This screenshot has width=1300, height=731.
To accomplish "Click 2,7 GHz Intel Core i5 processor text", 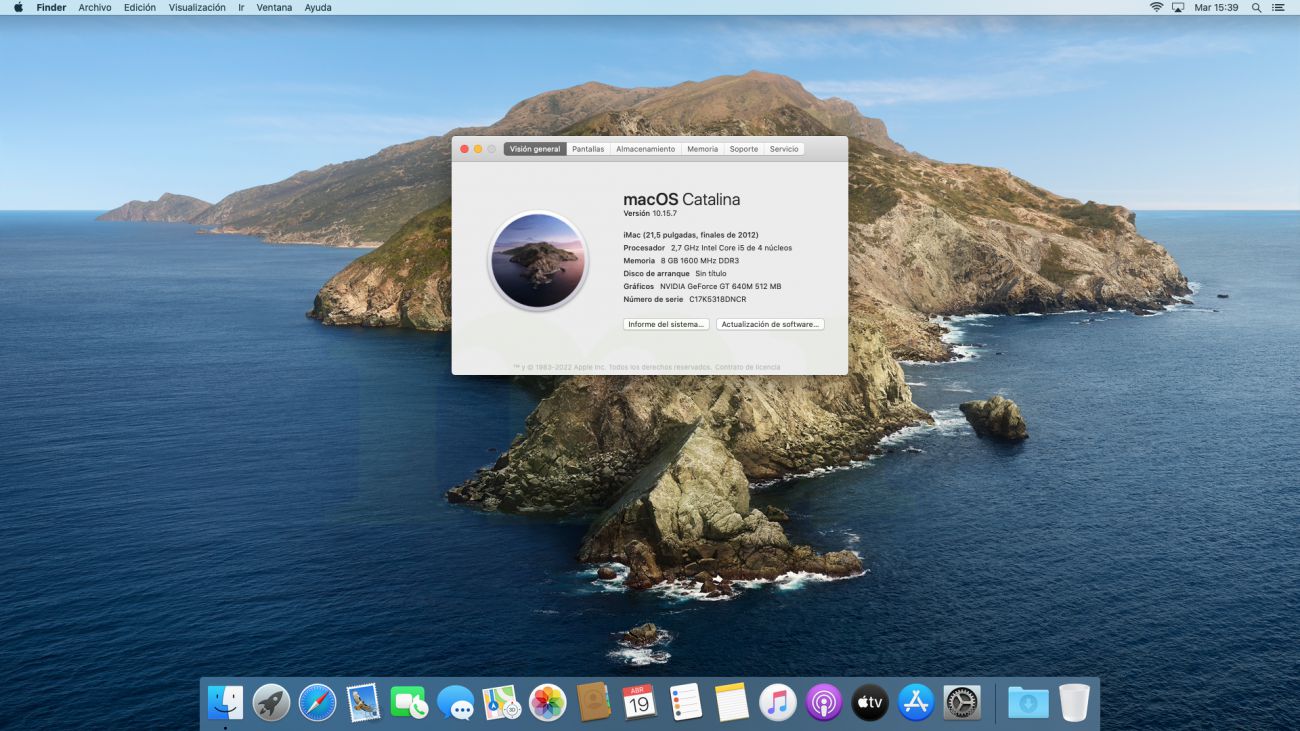I will (x=731, y=247).
